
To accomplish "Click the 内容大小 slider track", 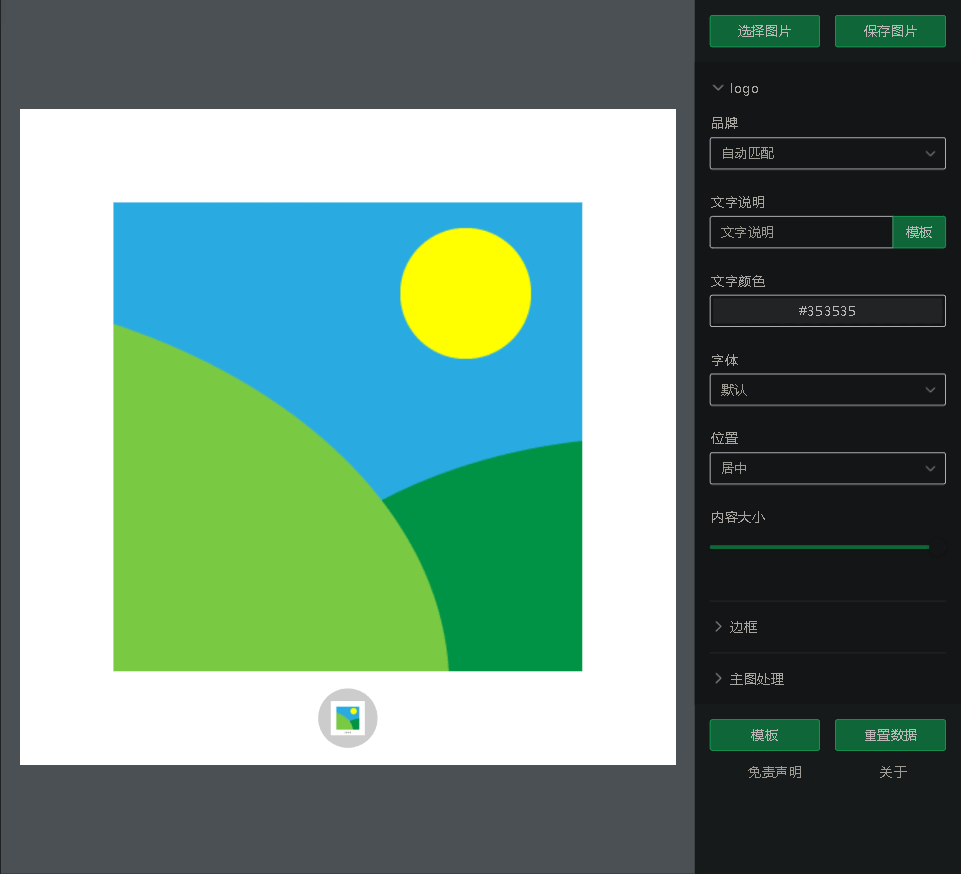I will [827, 547].
